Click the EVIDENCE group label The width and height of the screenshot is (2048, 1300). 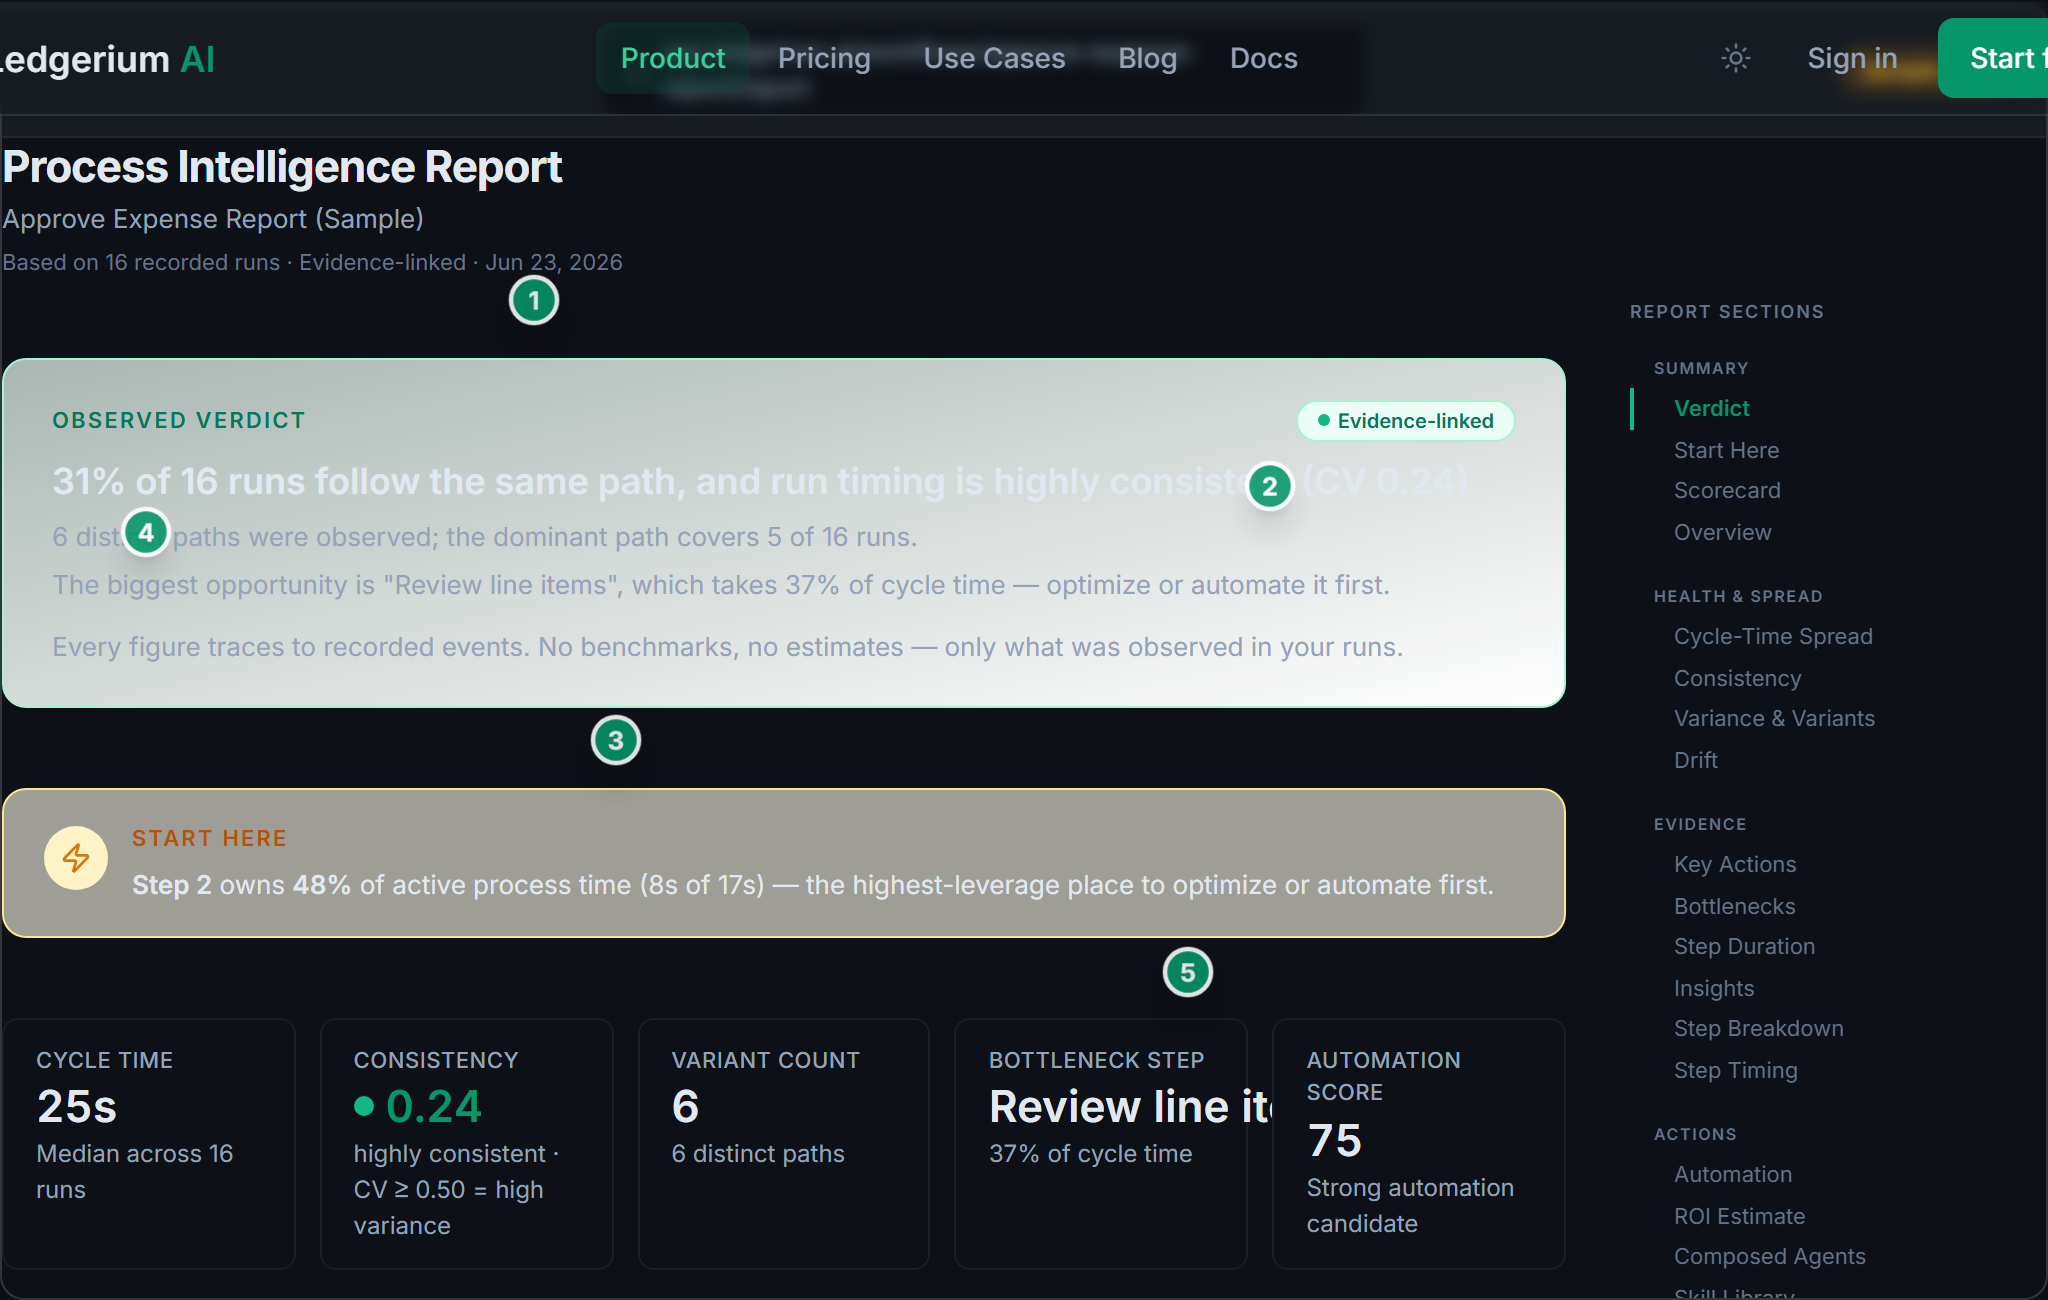coord(1700,824)
